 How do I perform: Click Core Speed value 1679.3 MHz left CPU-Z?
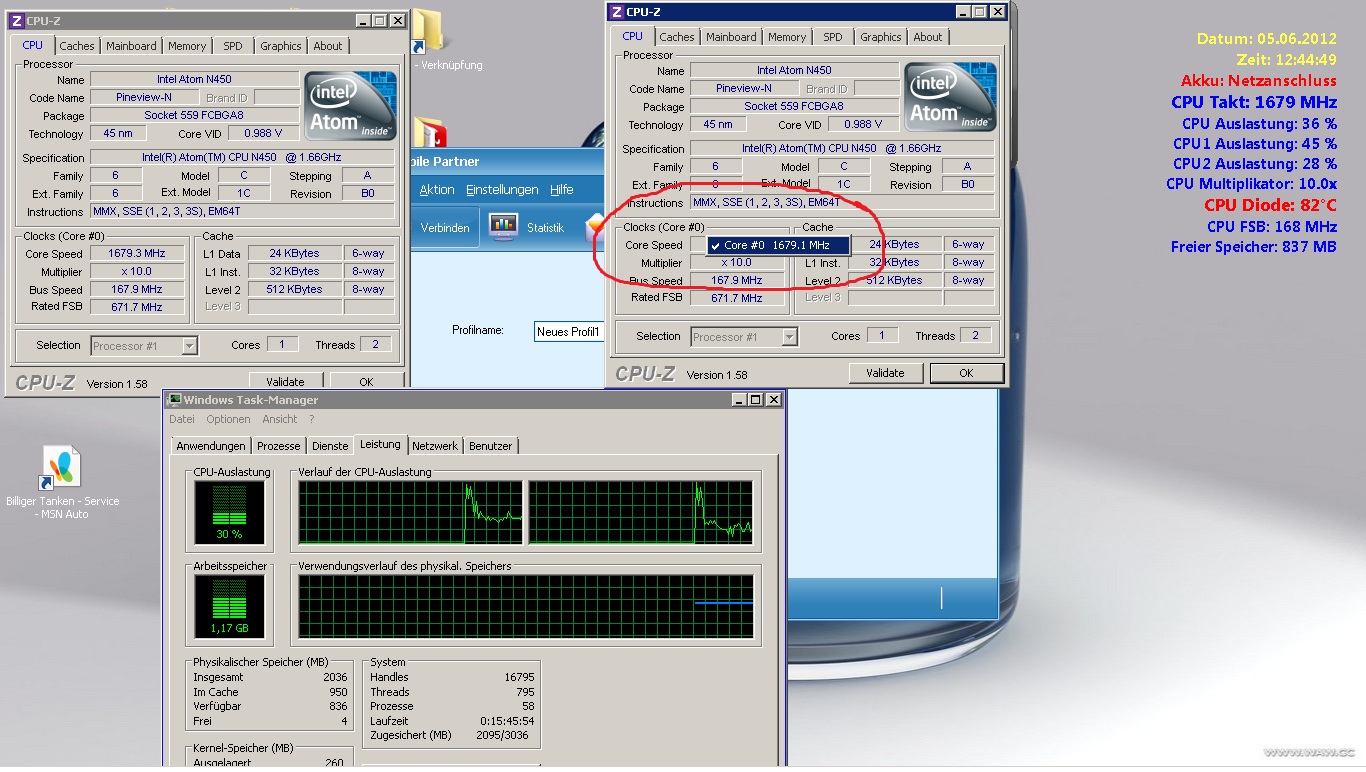click(137, 254)
